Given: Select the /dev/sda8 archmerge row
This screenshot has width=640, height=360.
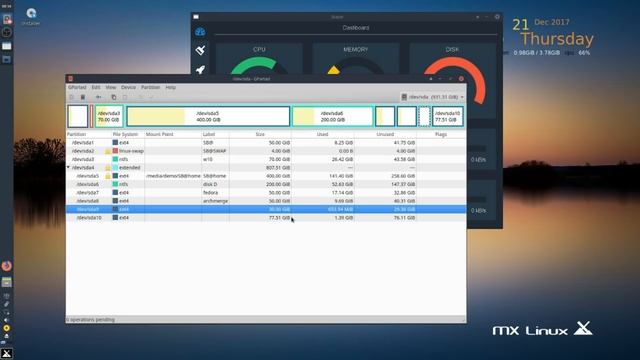Looking at the screenshot, I should (x=266, y=201).
